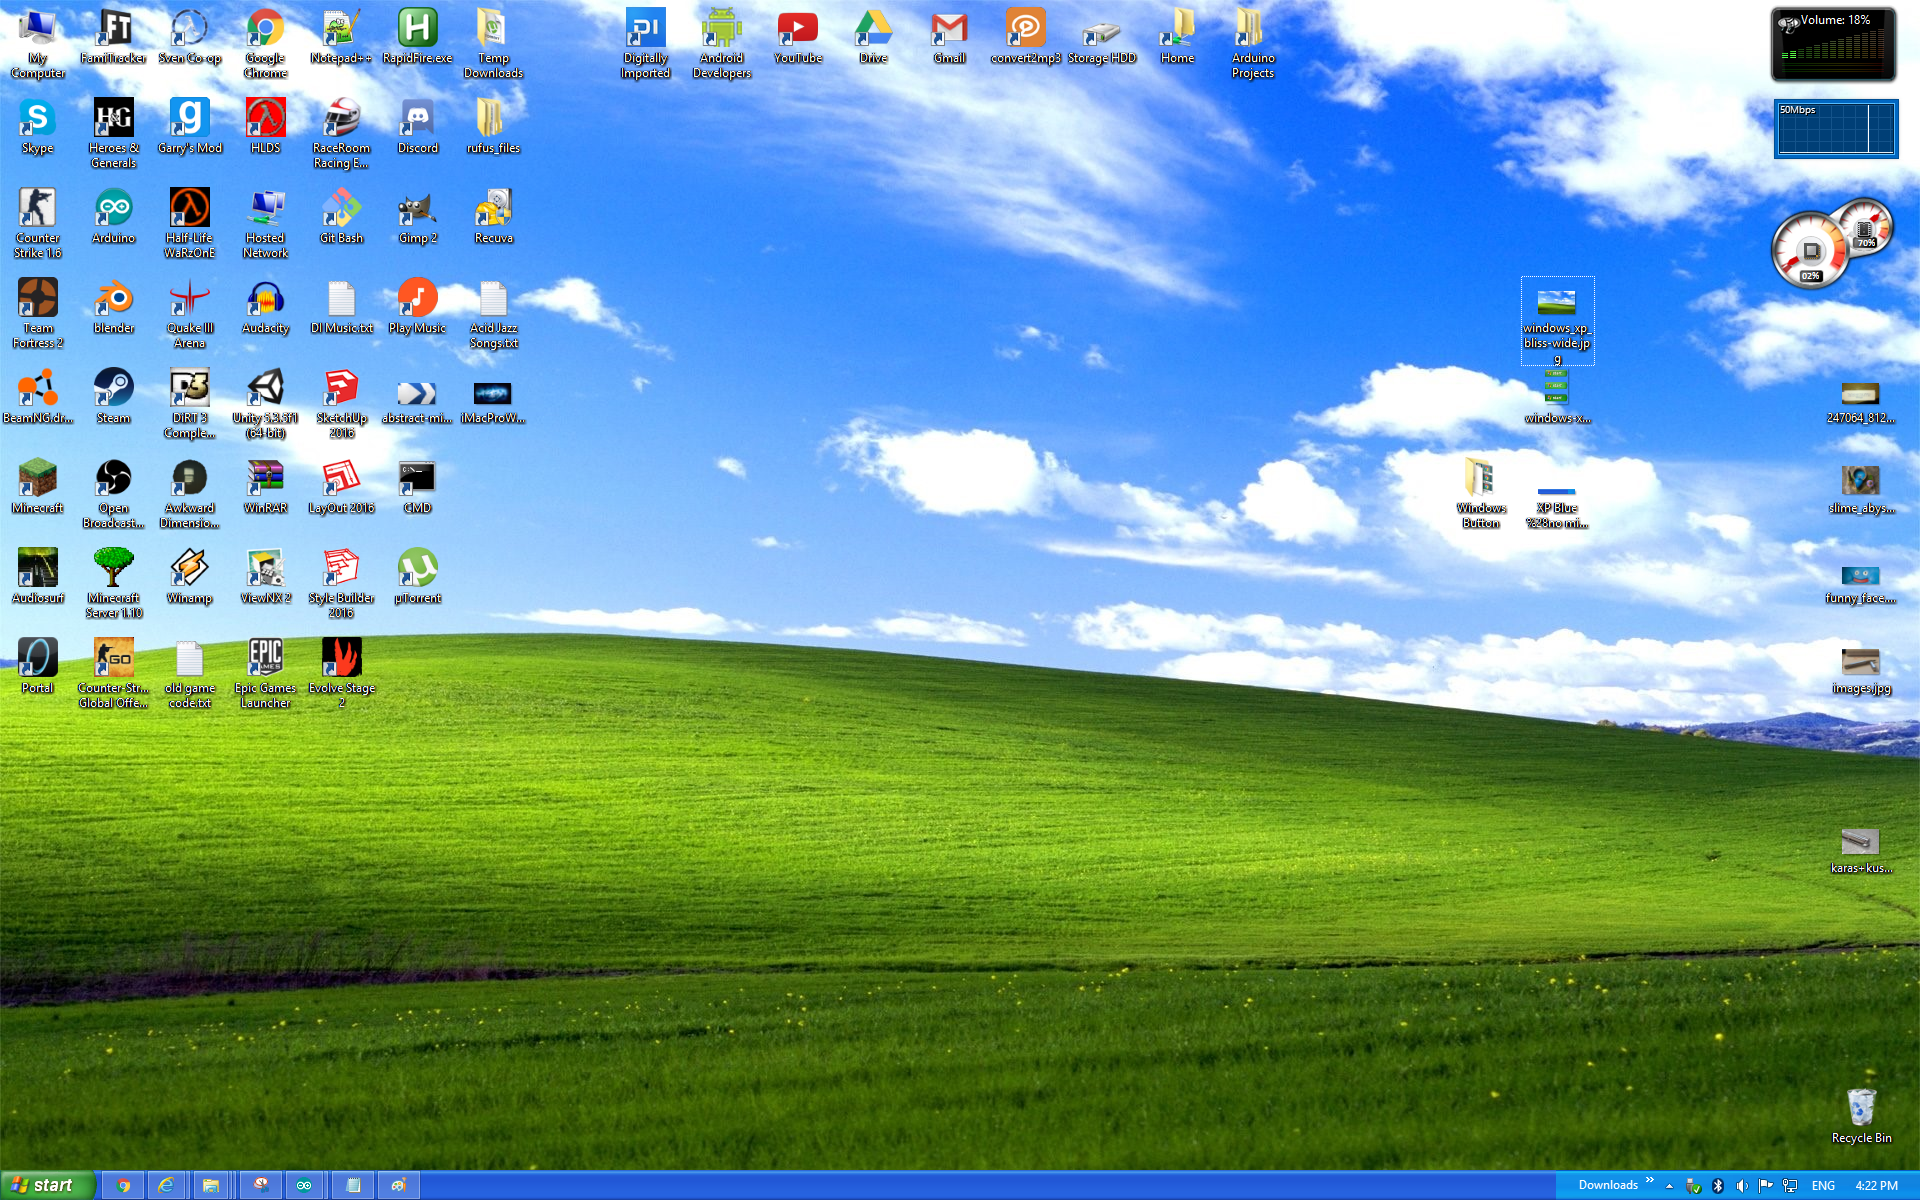The width and height of the screenshot is (1920, 1200).
Task: Open Notepad++ desktop shortcut
Action: tap(341, 29)
